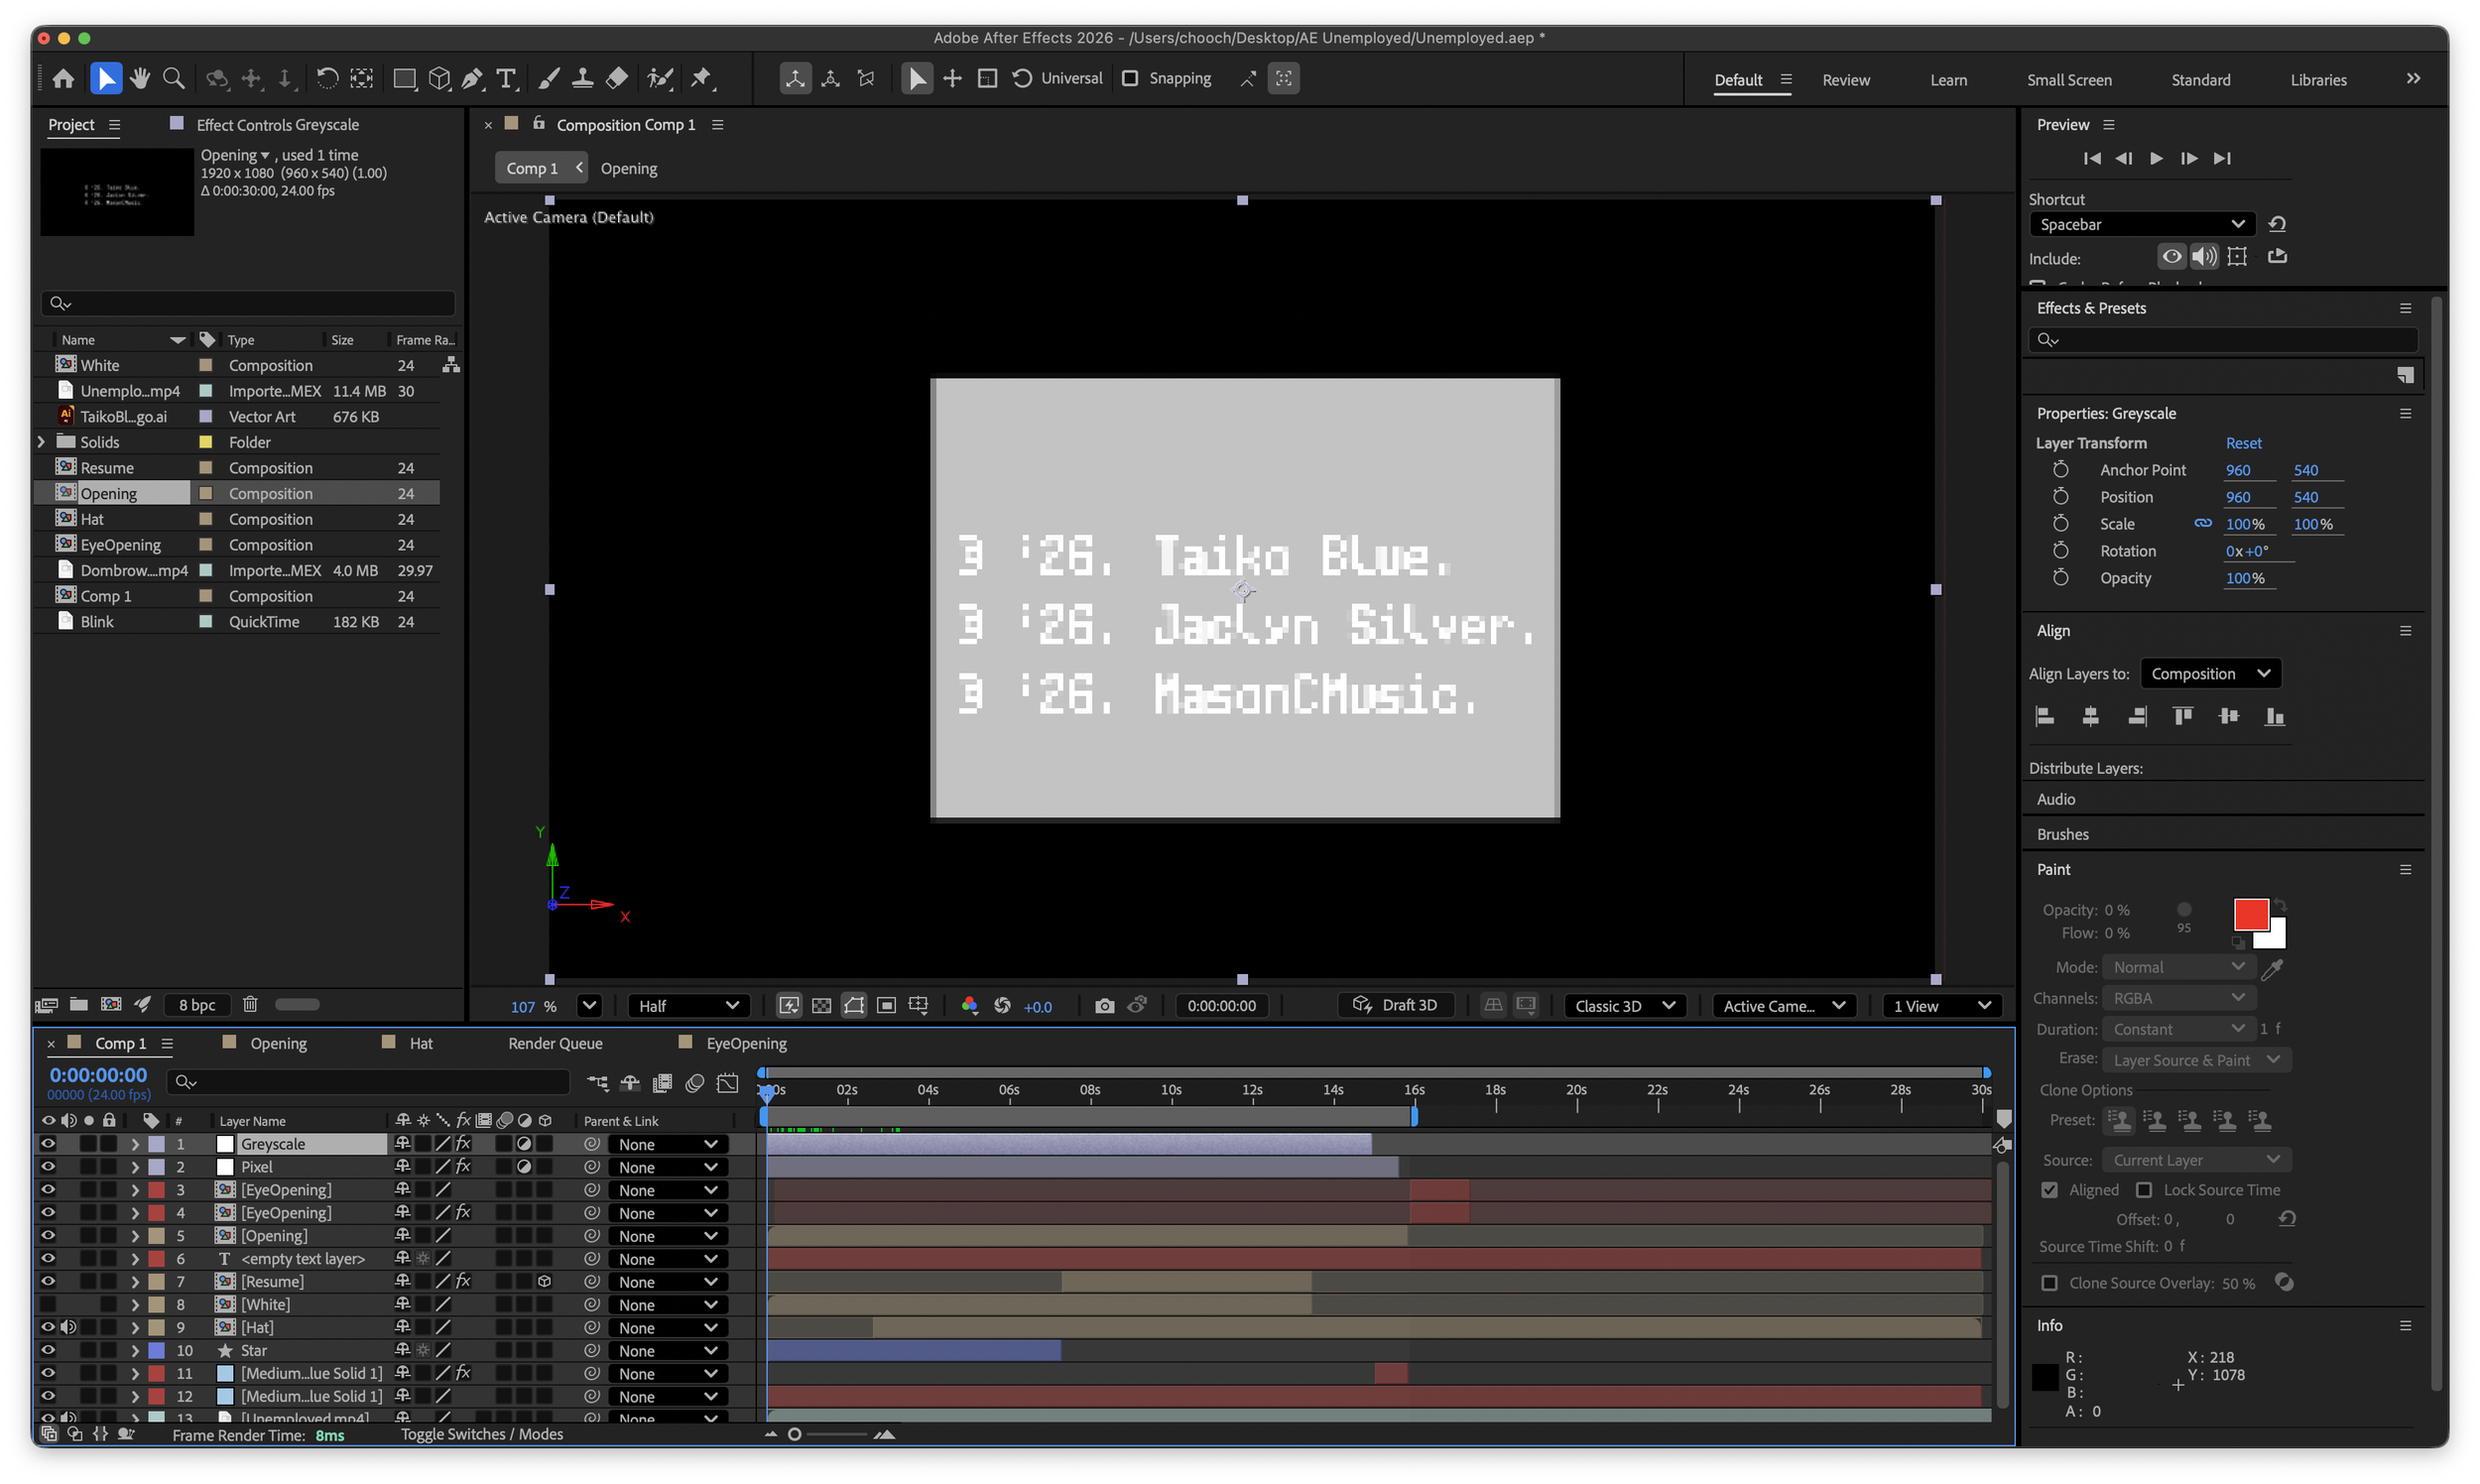The height and width of the screenshot is (1484, 2480).
Task: Open the Half resolution dropdown
Action: click(x=688, y=1006)
